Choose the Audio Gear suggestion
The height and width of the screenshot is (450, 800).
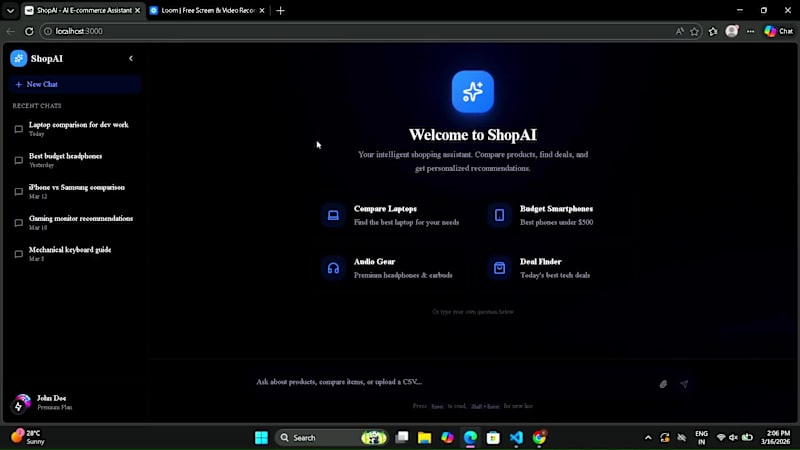coord(392,268)
